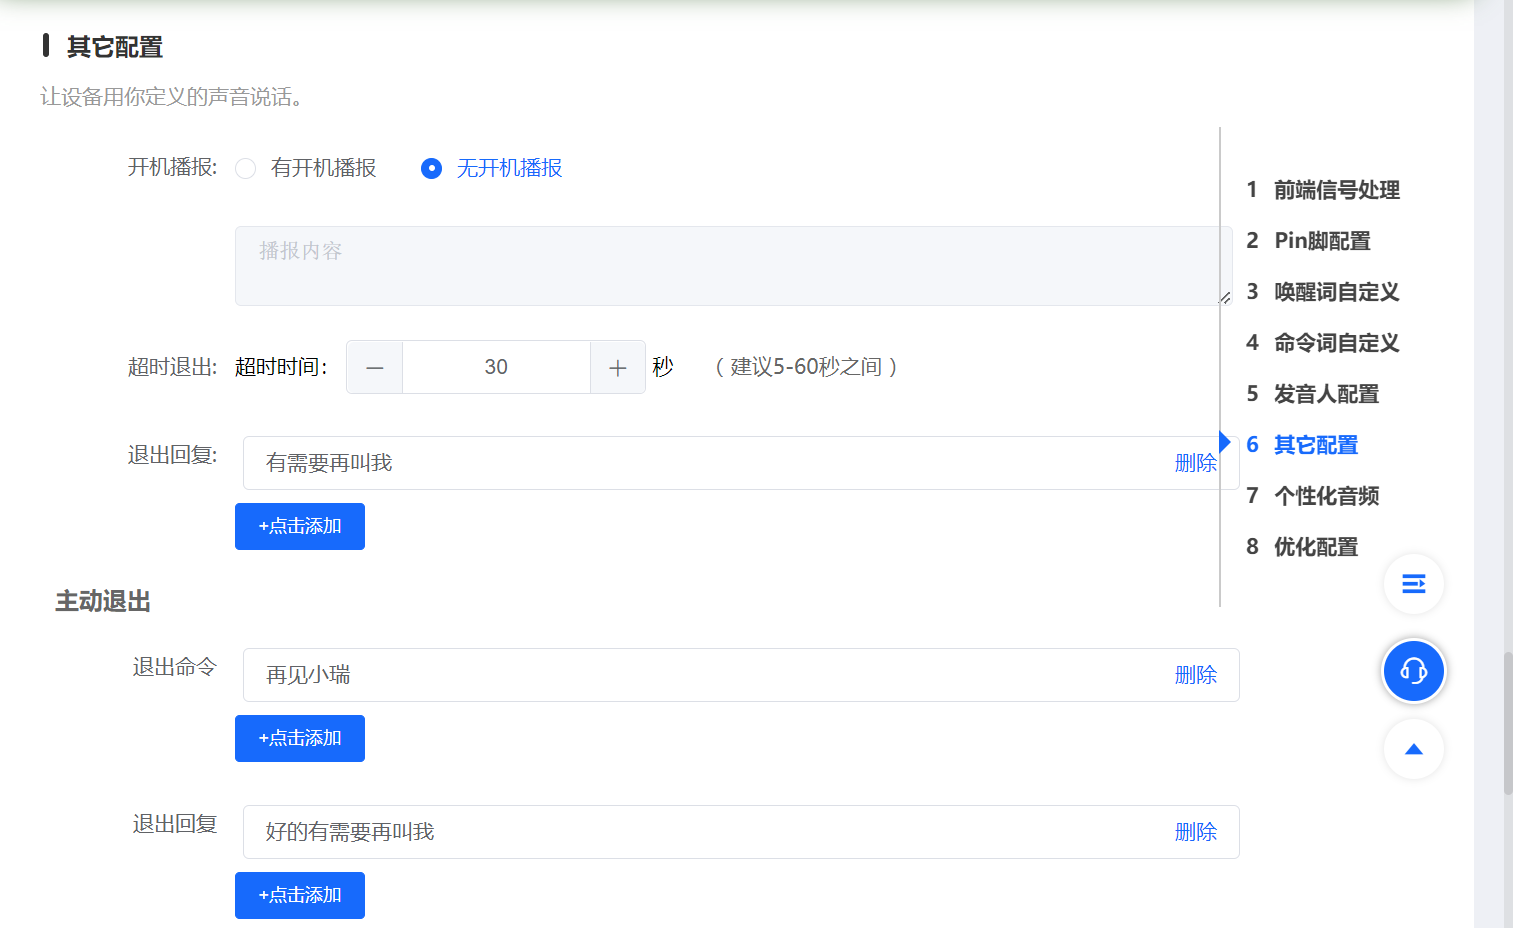This screenshot has height=928, width=1513.
Task: Click the 播报内容 text area
Action: pos(733,266)
